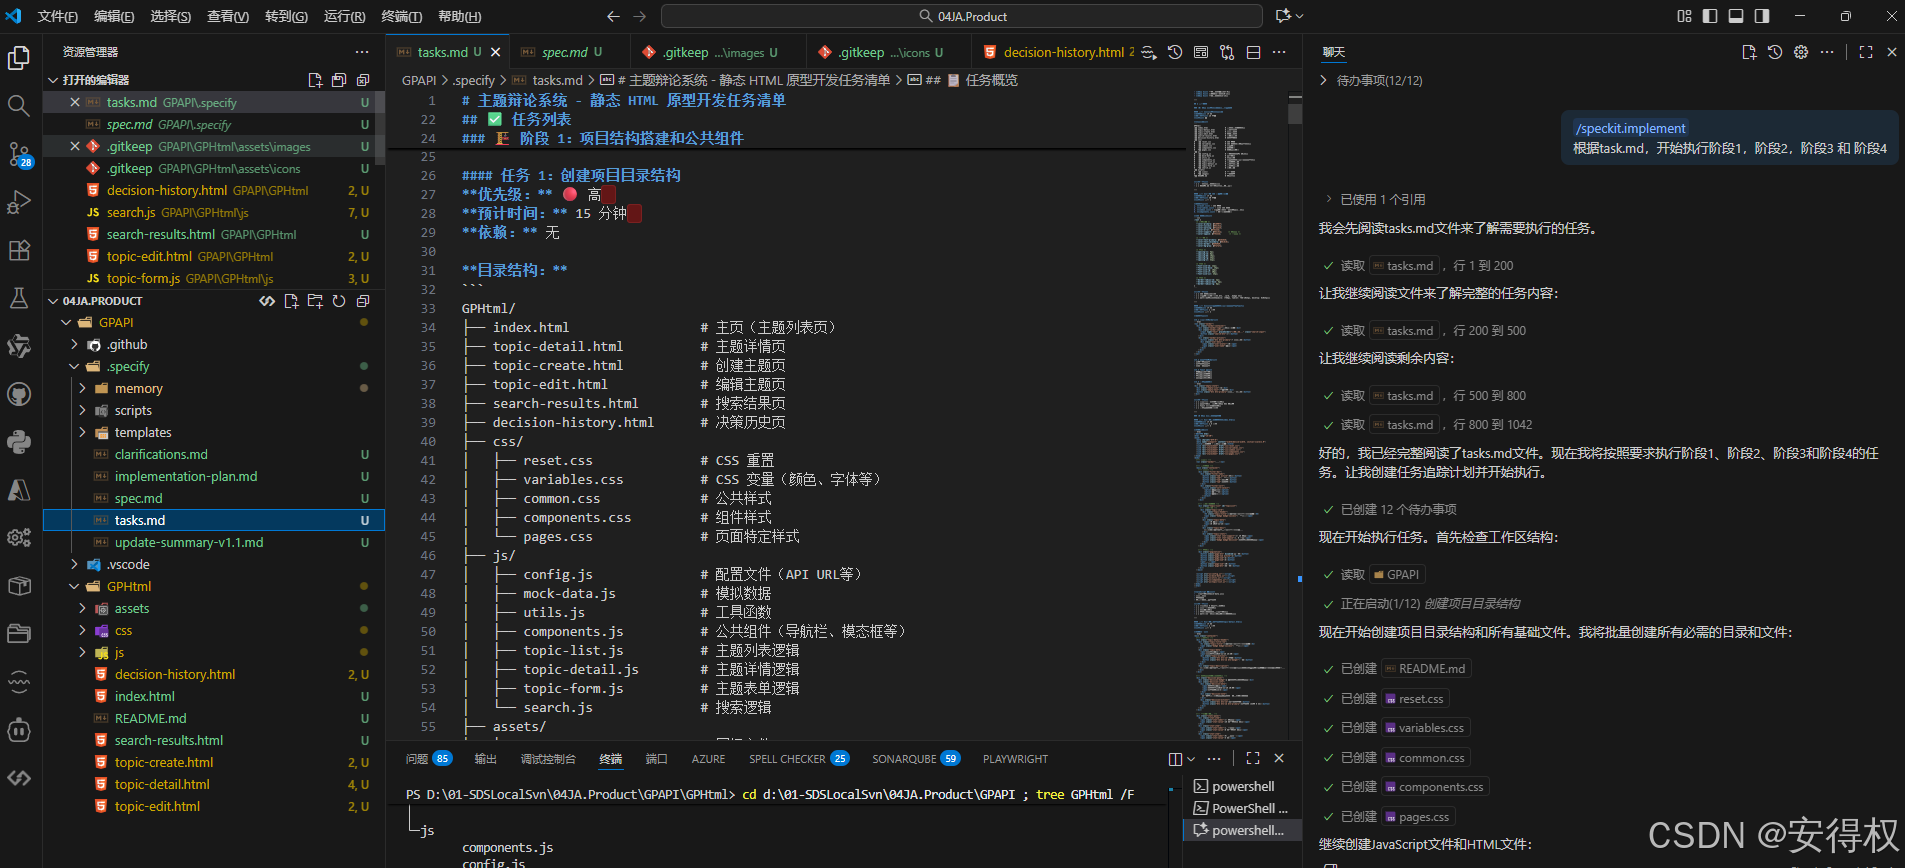Viewport: 1905px width, 868px height.
Task: Close all open editors
Action: [x=363, y=80]
